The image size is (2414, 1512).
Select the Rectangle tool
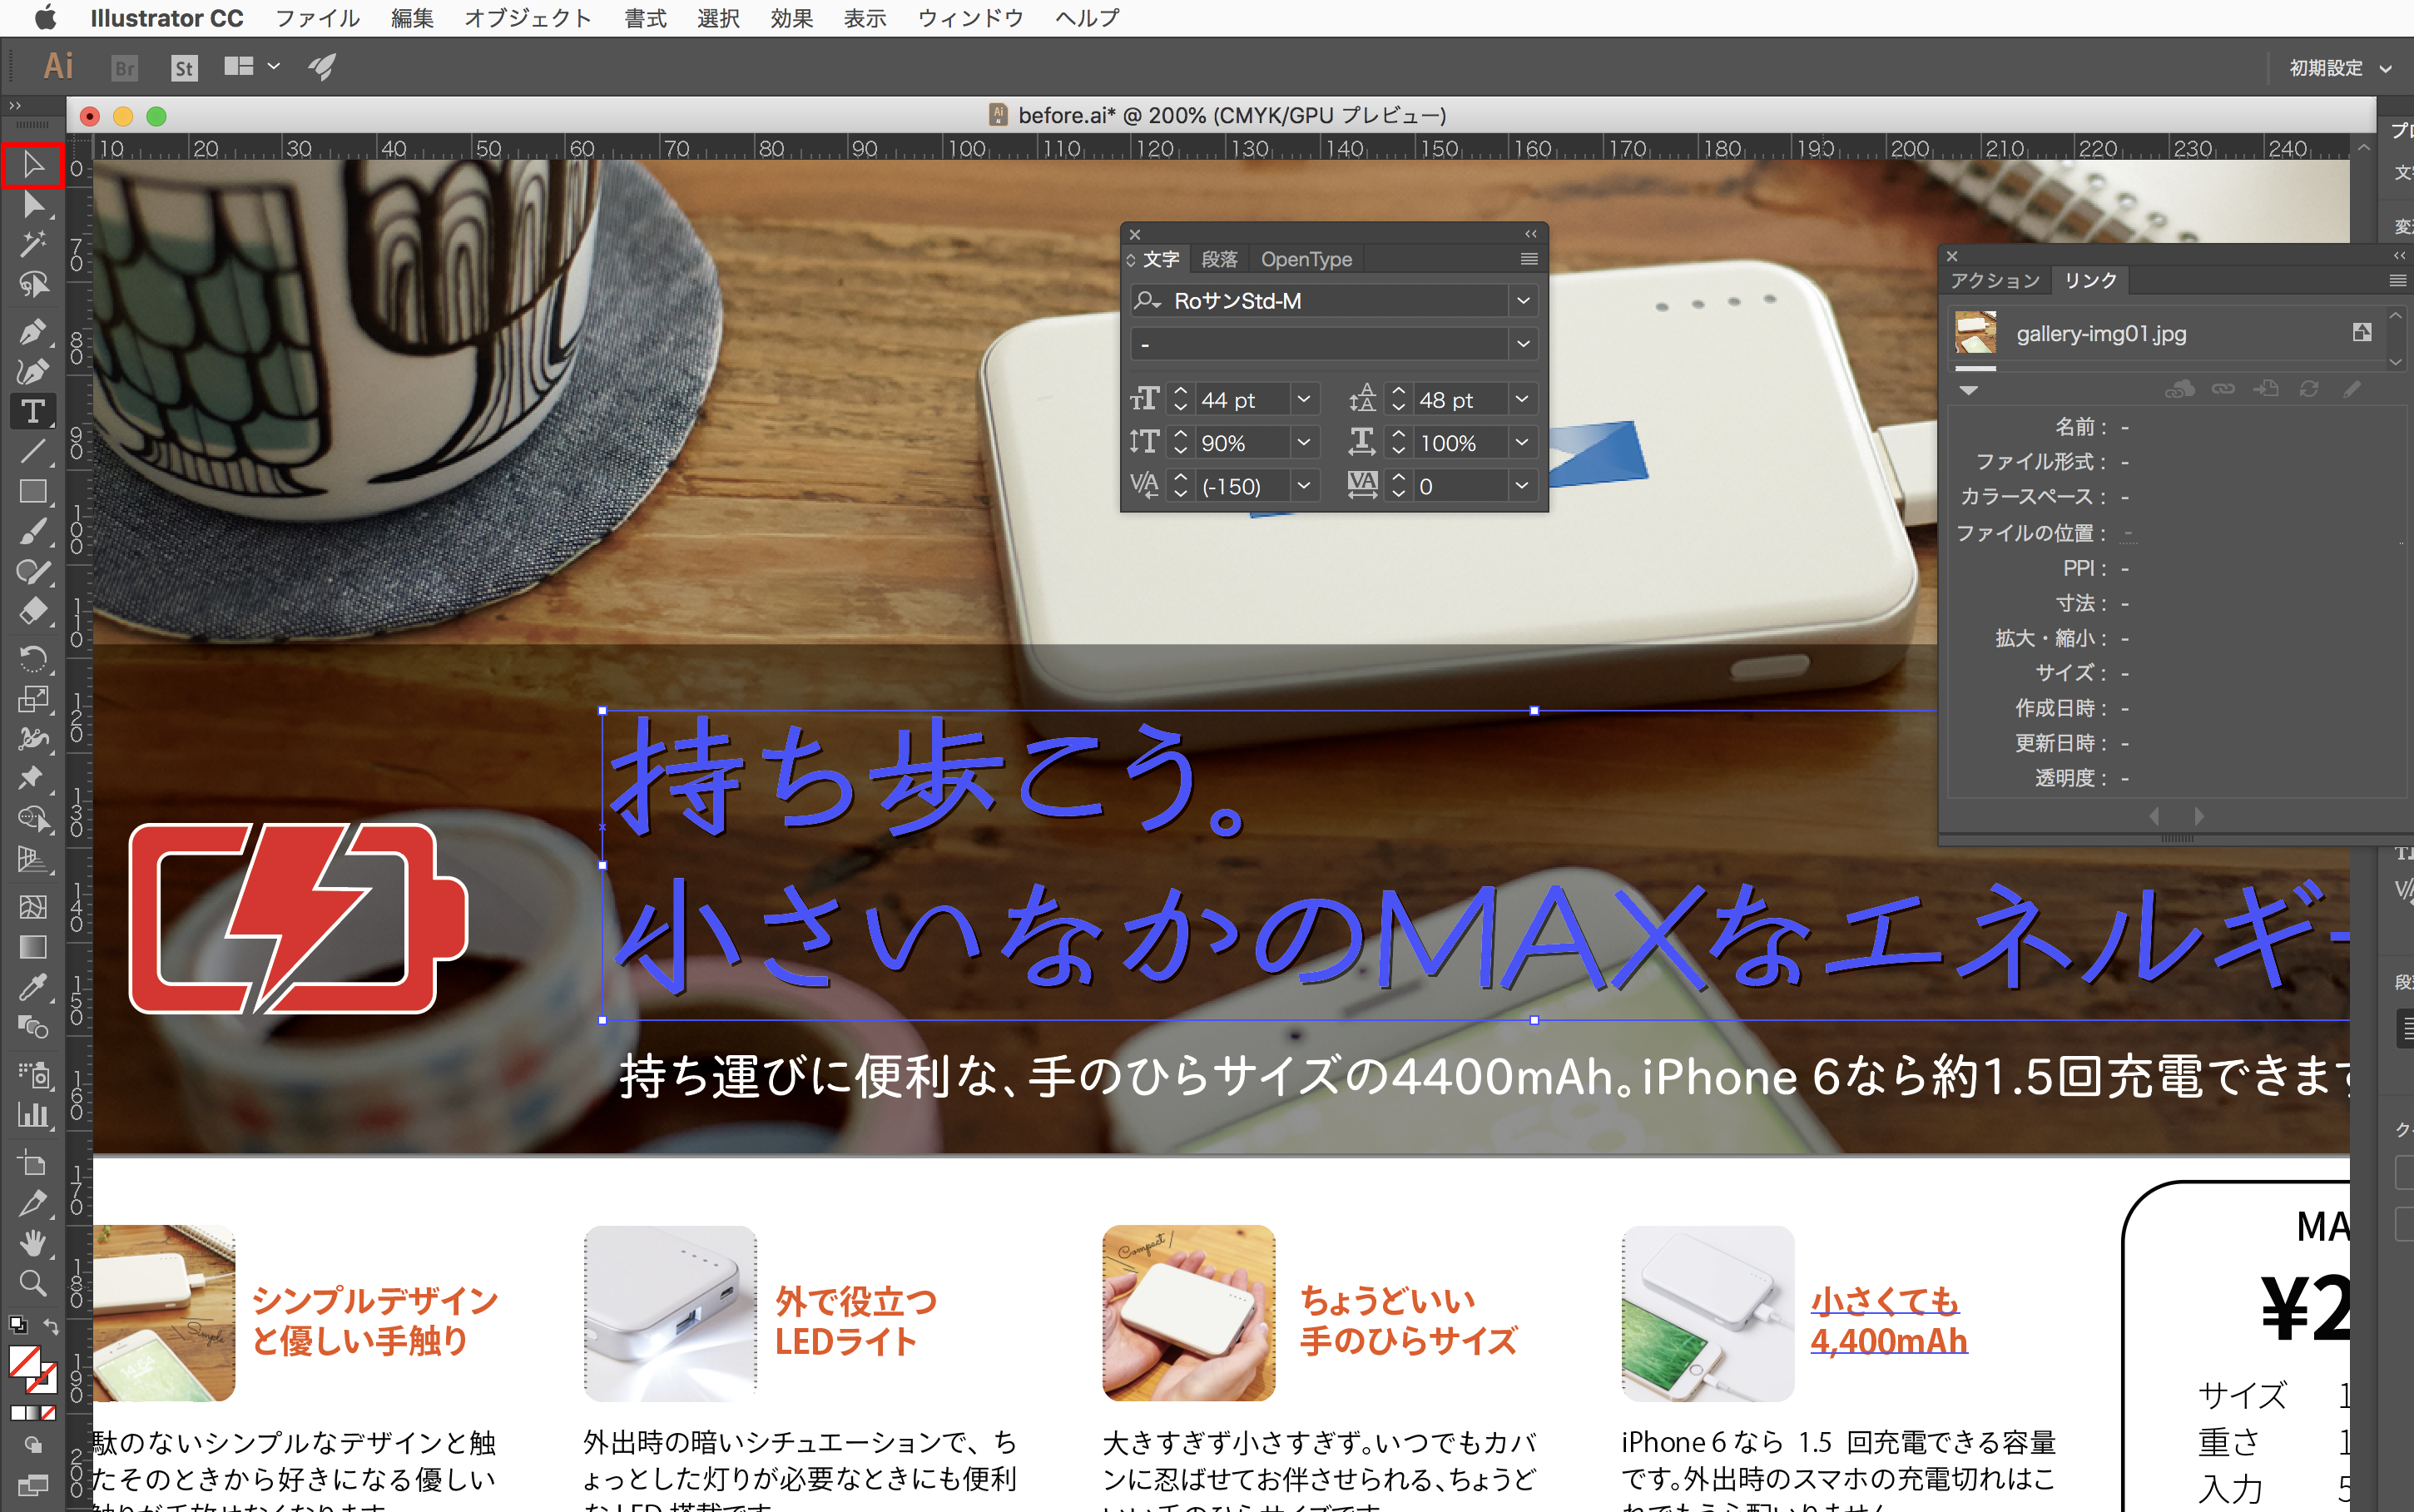(x=32, y=492)
